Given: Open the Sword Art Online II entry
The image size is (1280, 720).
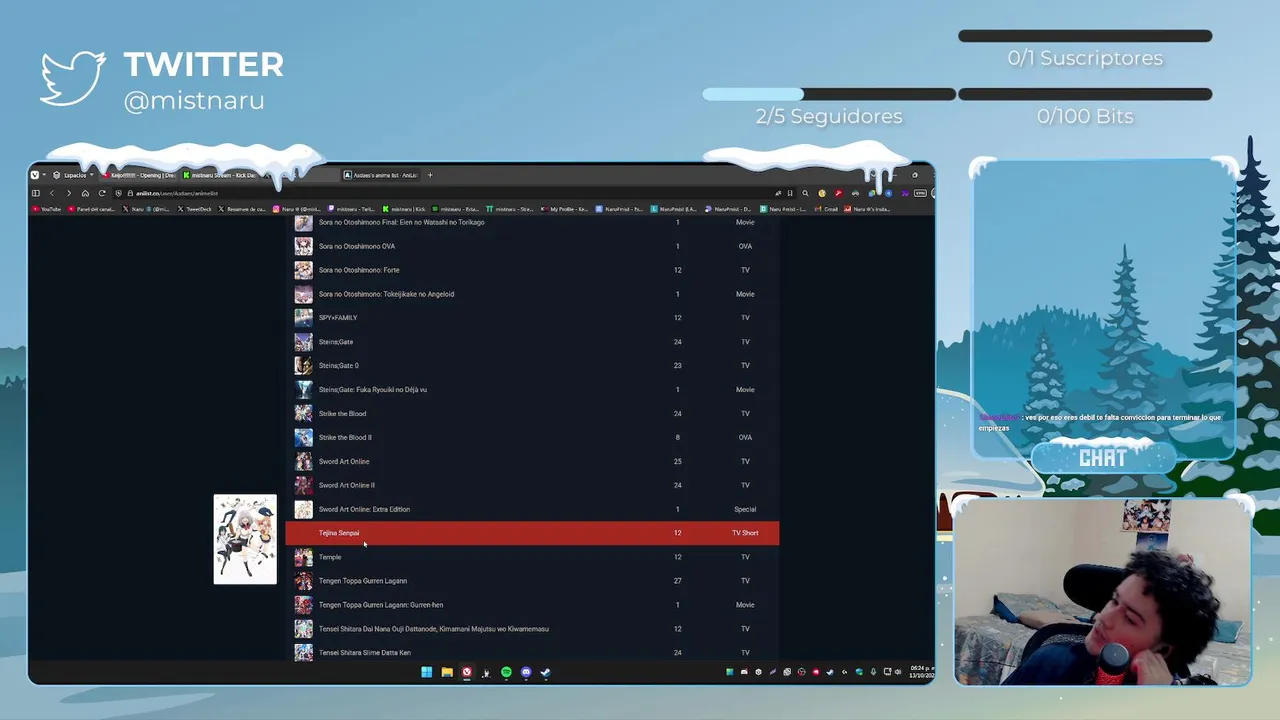Looking at the screenshot, I should coord(347,486).
